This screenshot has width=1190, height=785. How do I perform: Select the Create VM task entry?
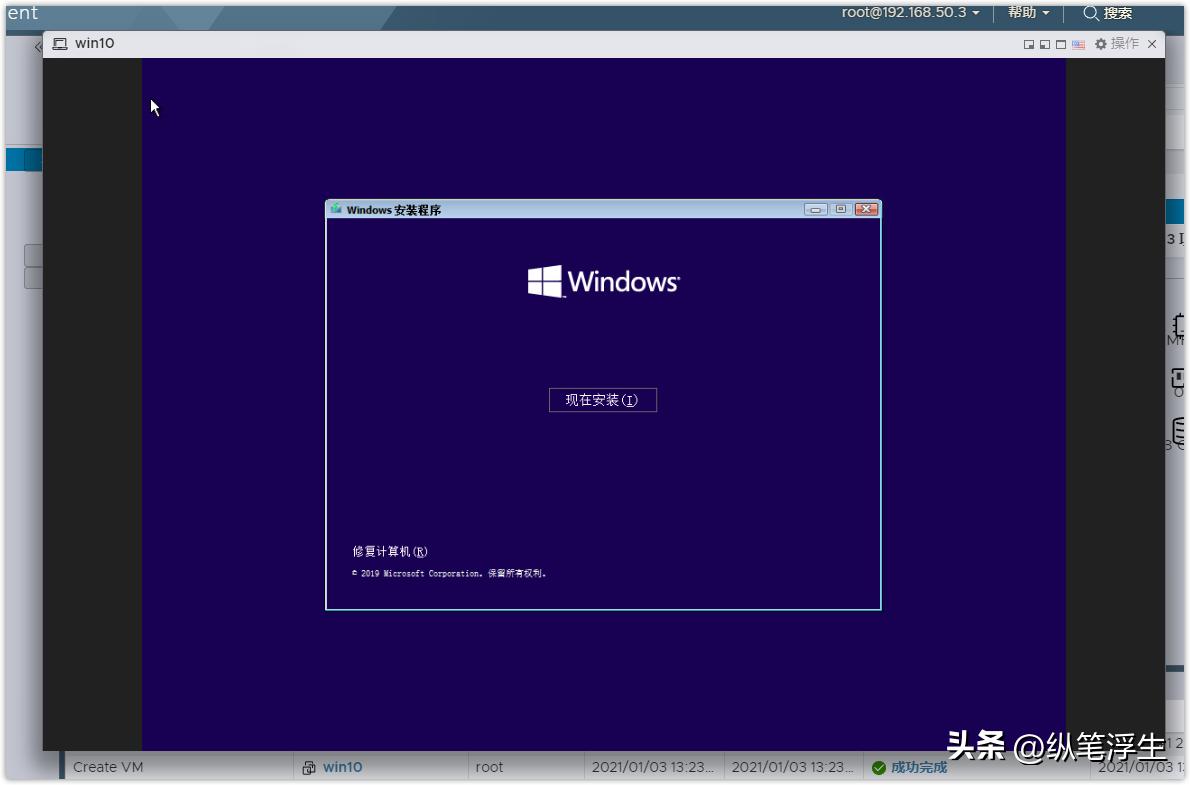coord(107,767)
